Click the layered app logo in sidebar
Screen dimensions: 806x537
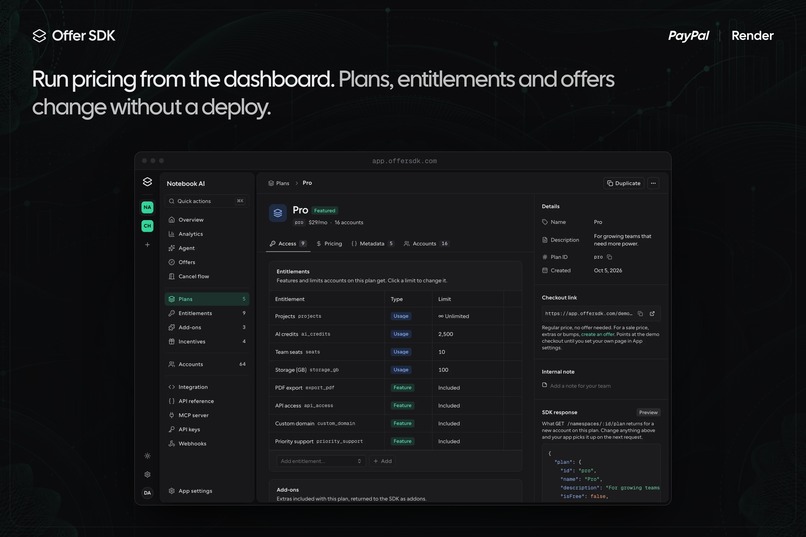pos(148,182)
